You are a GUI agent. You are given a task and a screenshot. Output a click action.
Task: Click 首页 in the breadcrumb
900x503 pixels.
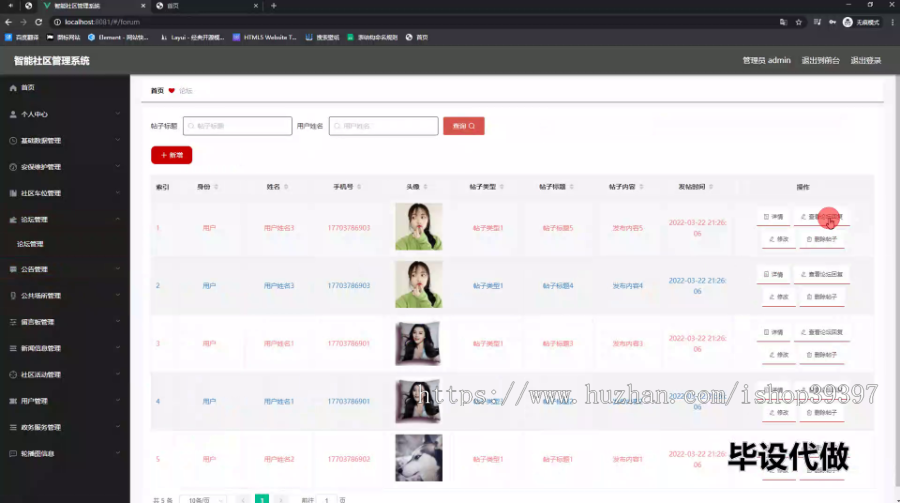(157, 91)
